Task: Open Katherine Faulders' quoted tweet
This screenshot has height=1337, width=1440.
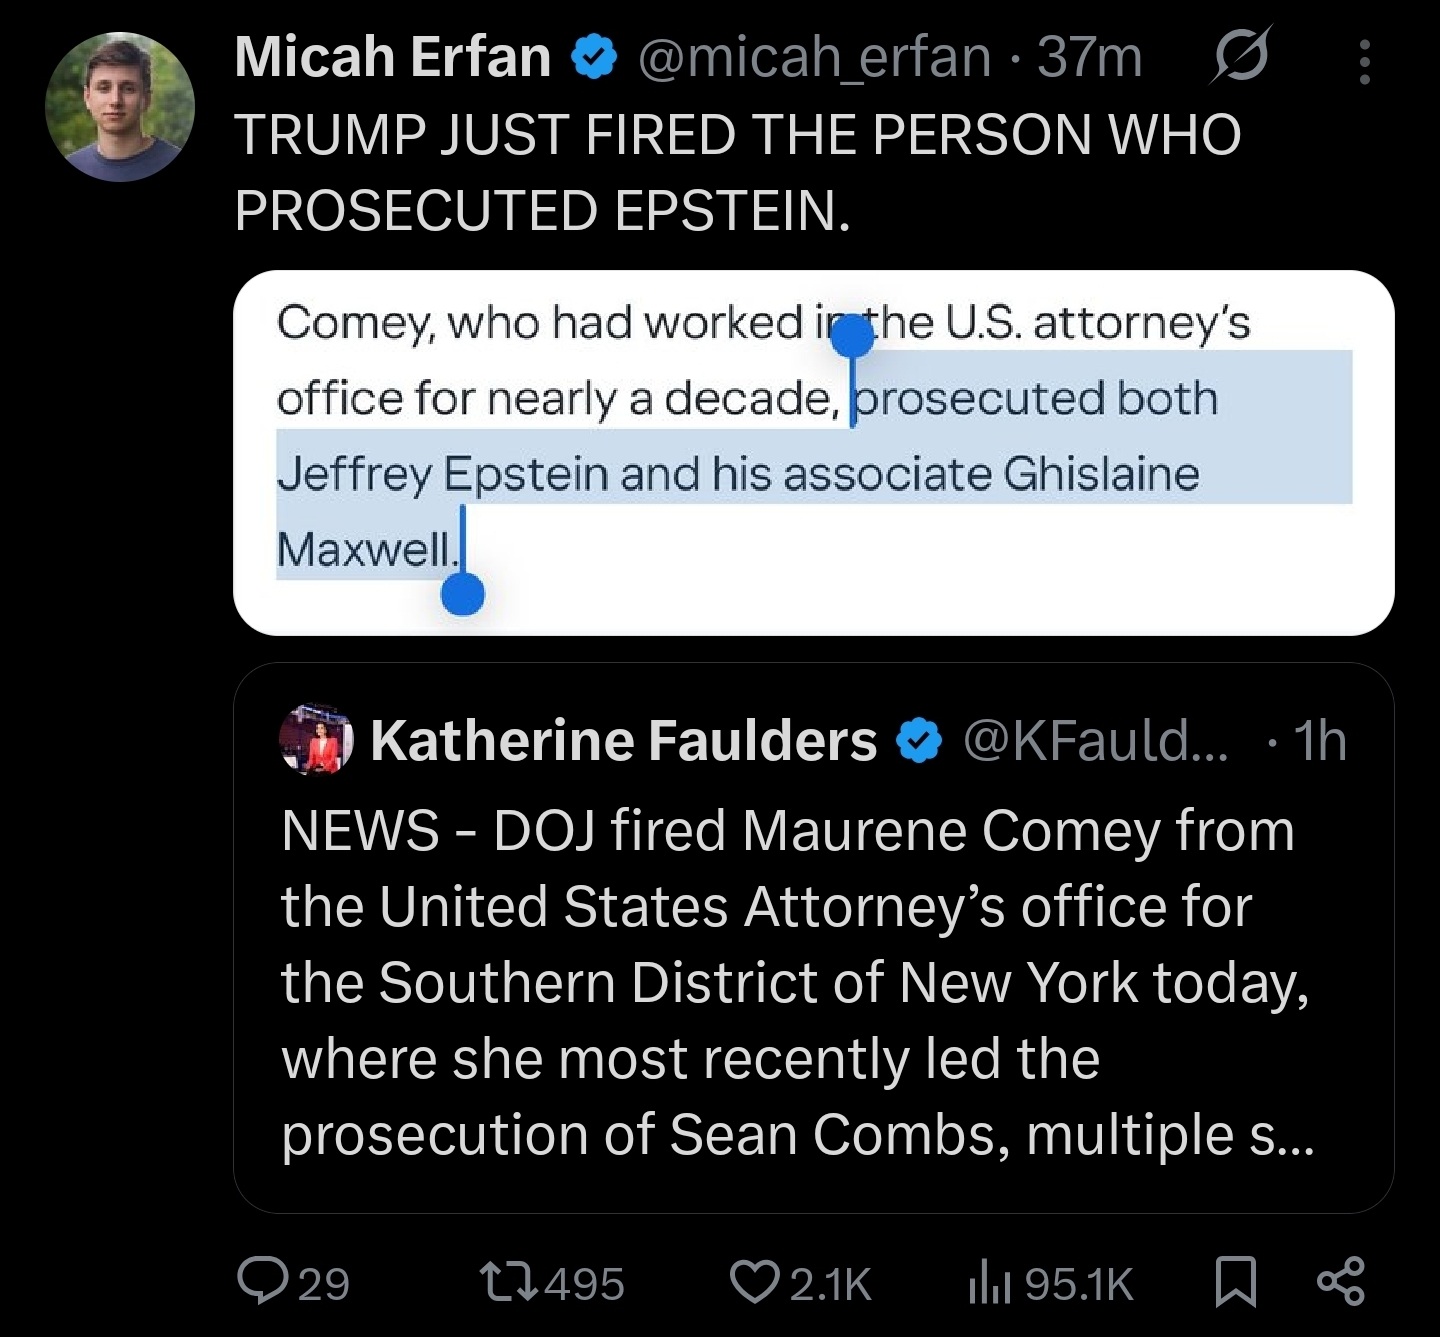Action: [x=813, y=938]
